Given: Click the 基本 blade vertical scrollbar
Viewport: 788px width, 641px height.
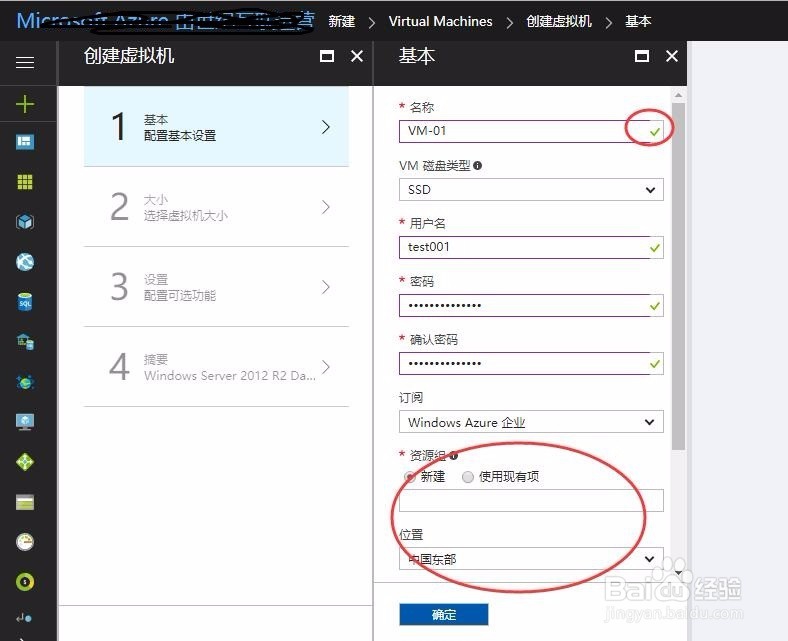Looking at the screenshot, I should [678, 277].
